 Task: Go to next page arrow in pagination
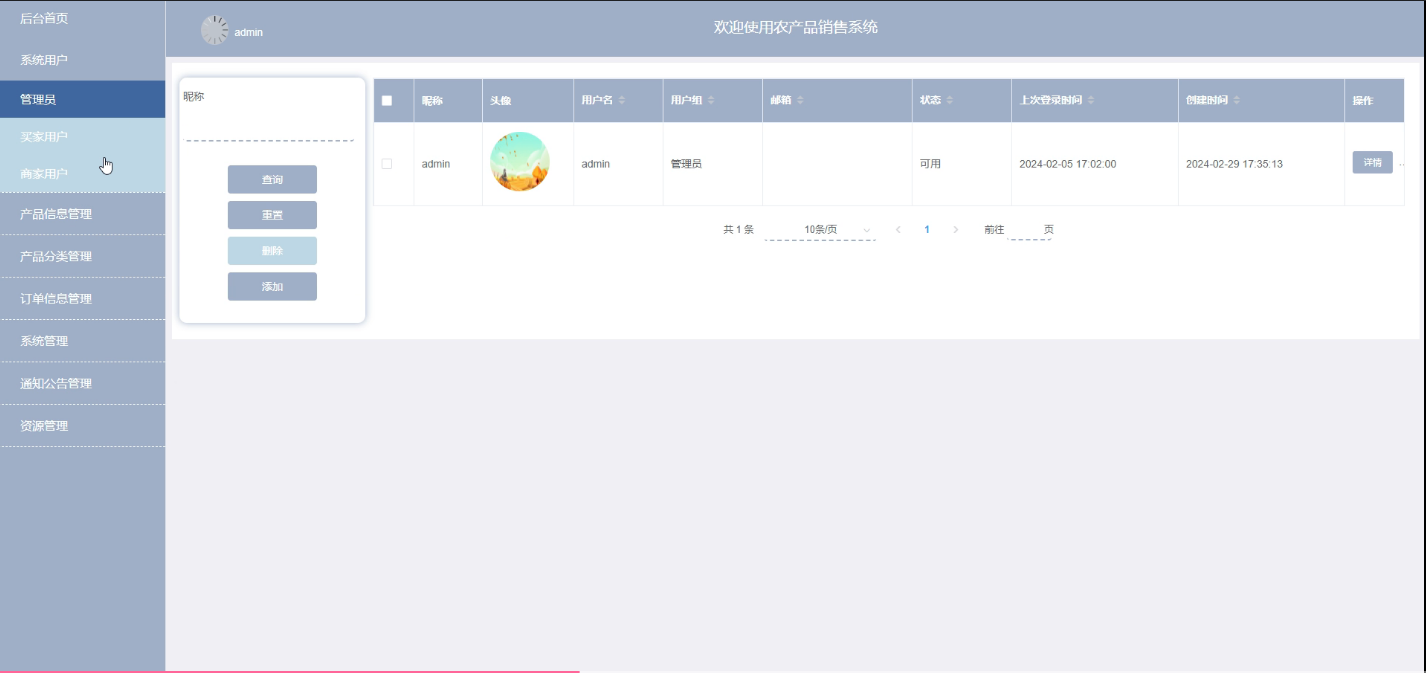[956, 230]
